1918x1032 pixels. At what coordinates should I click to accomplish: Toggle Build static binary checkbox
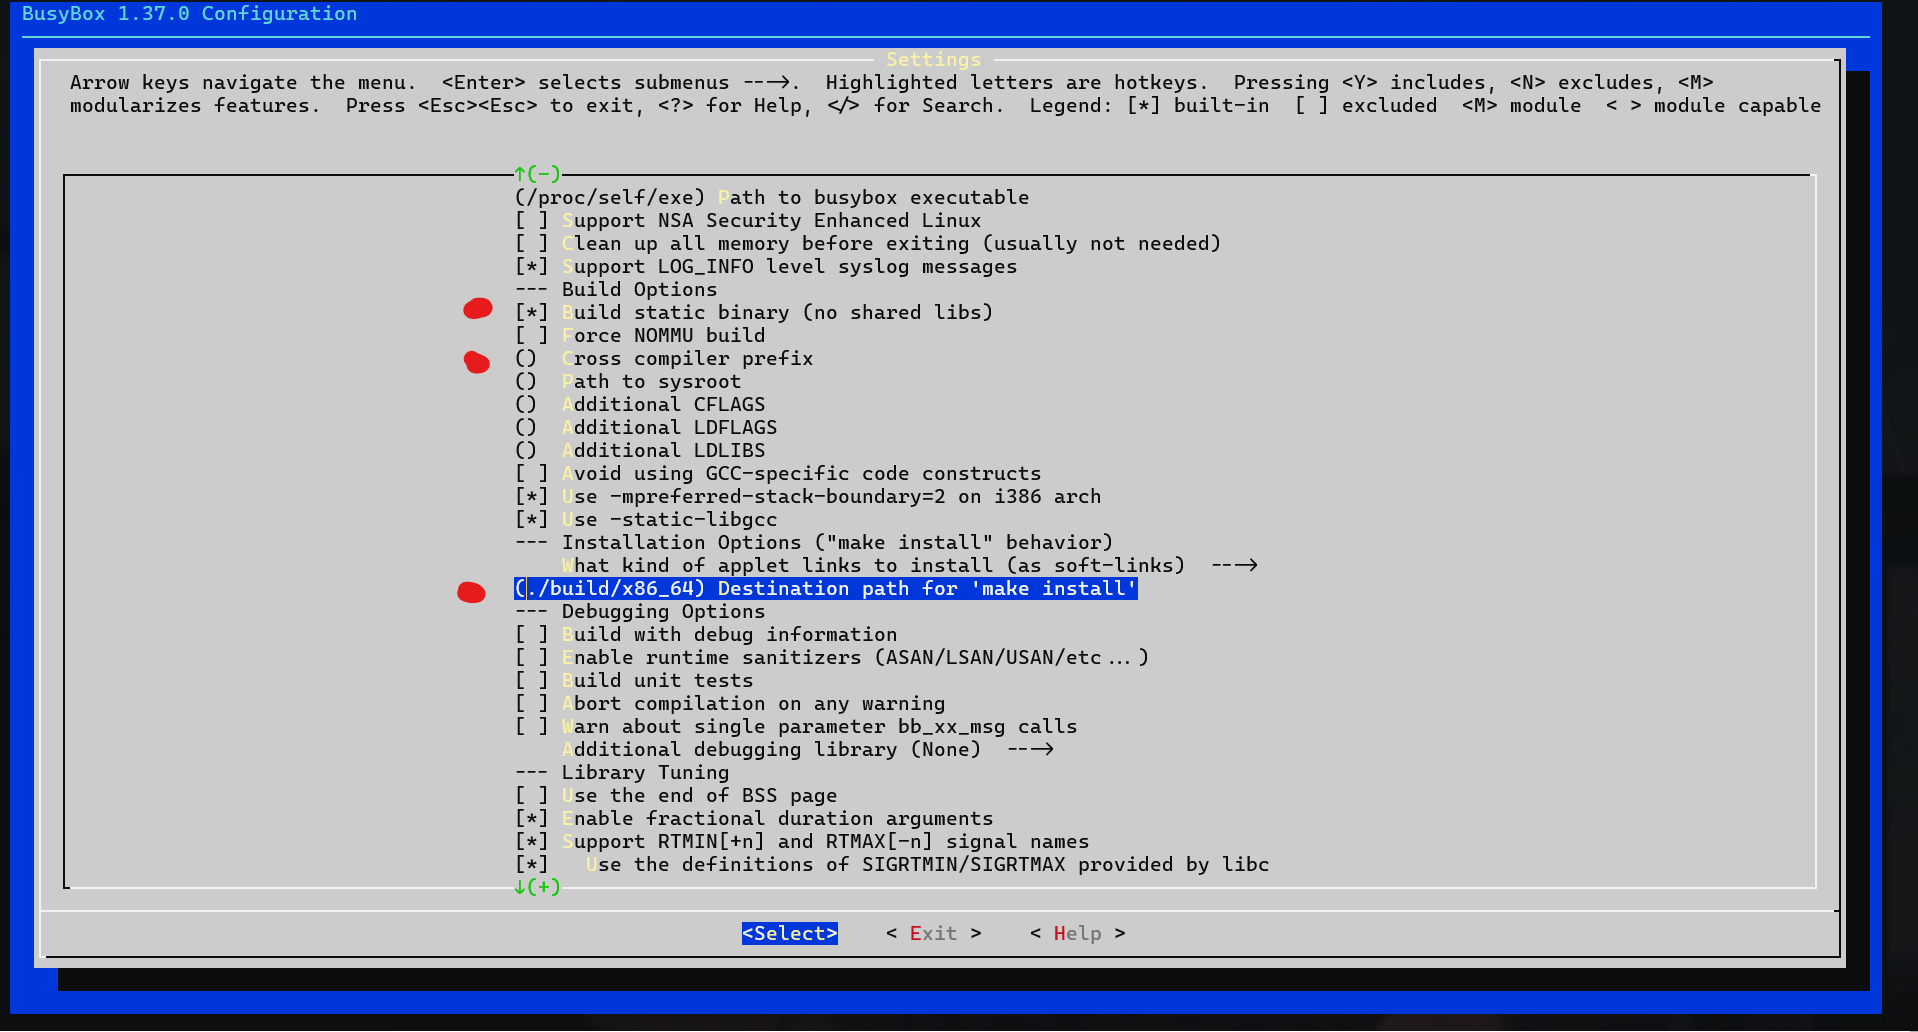pyautogui.click(x=531, y=313)
